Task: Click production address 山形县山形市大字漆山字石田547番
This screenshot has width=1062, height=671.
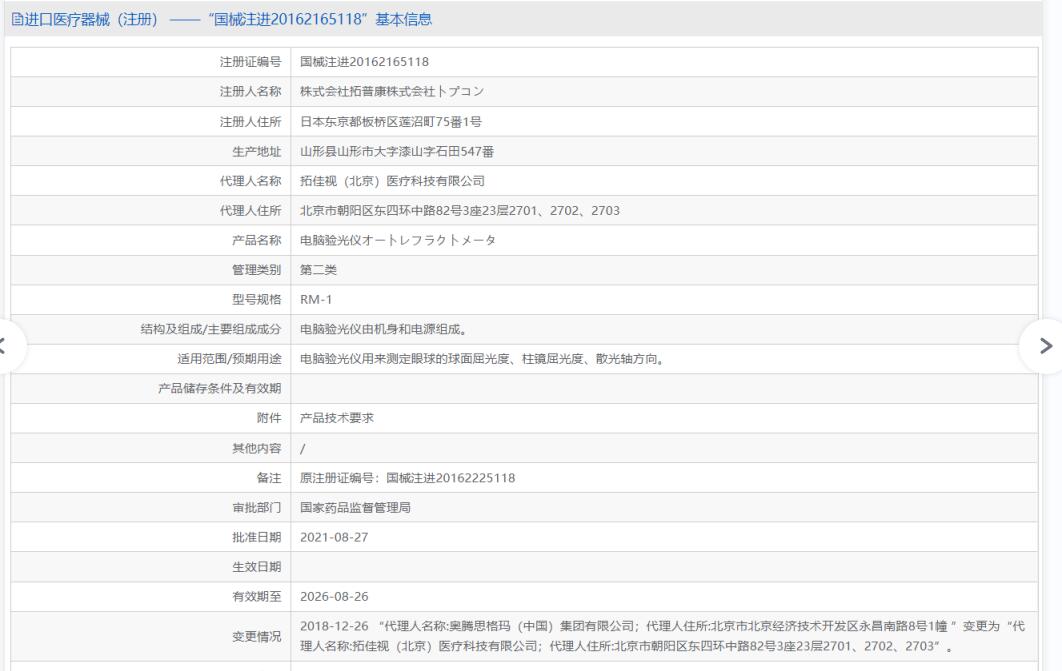Action: (397, 152)
